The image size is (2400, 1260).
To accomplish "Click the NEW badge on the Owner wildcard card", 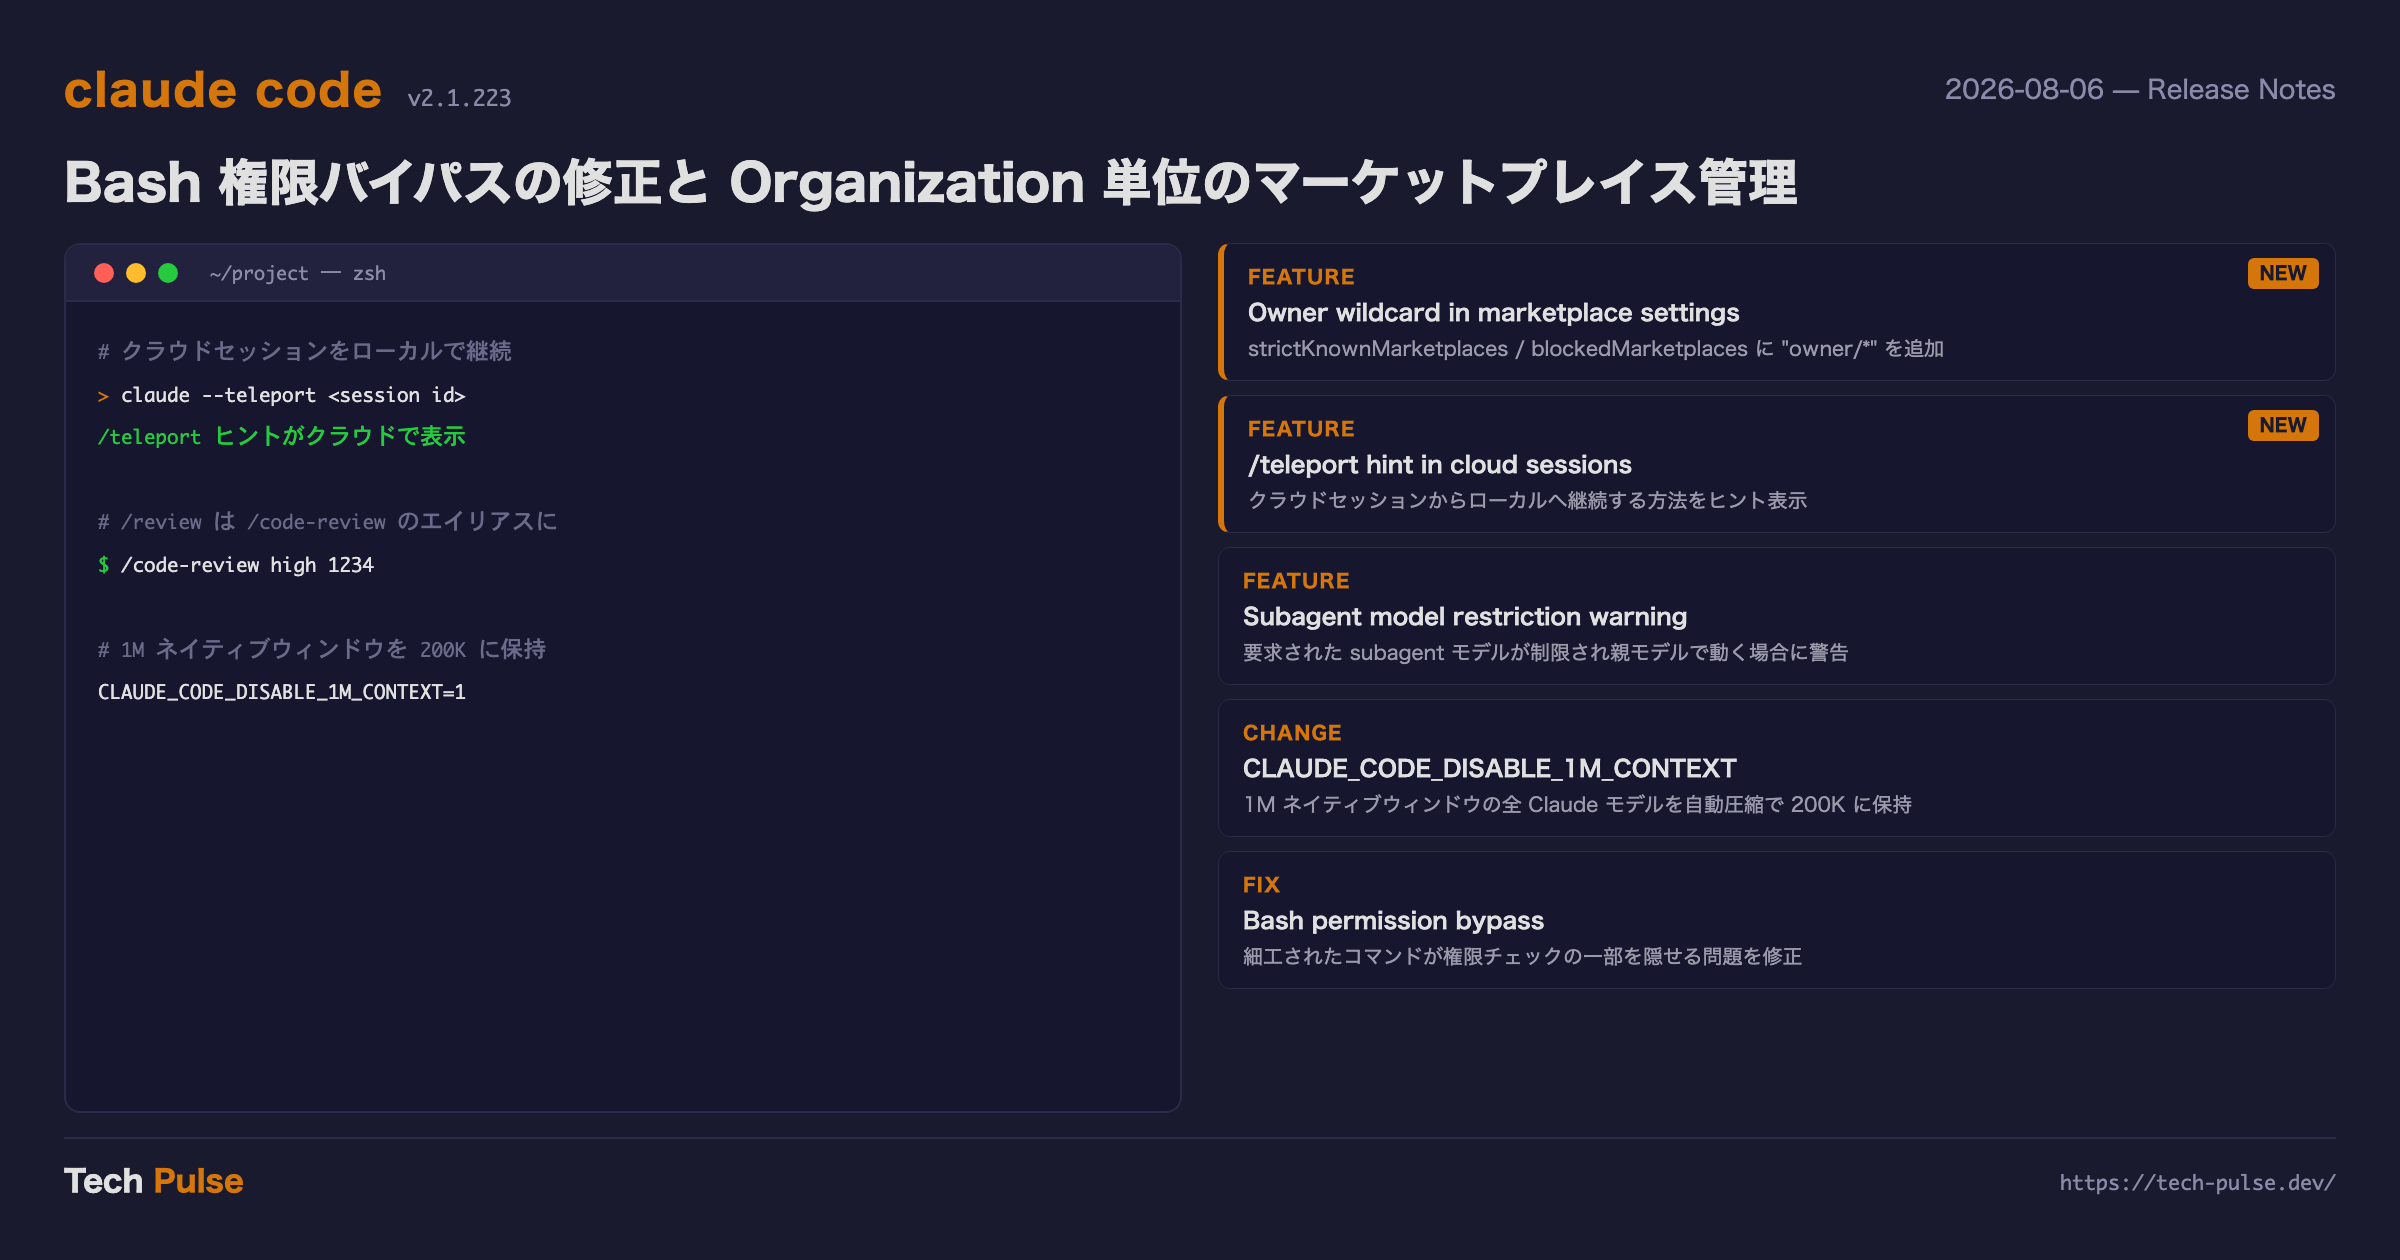I will coord(2283,274).
